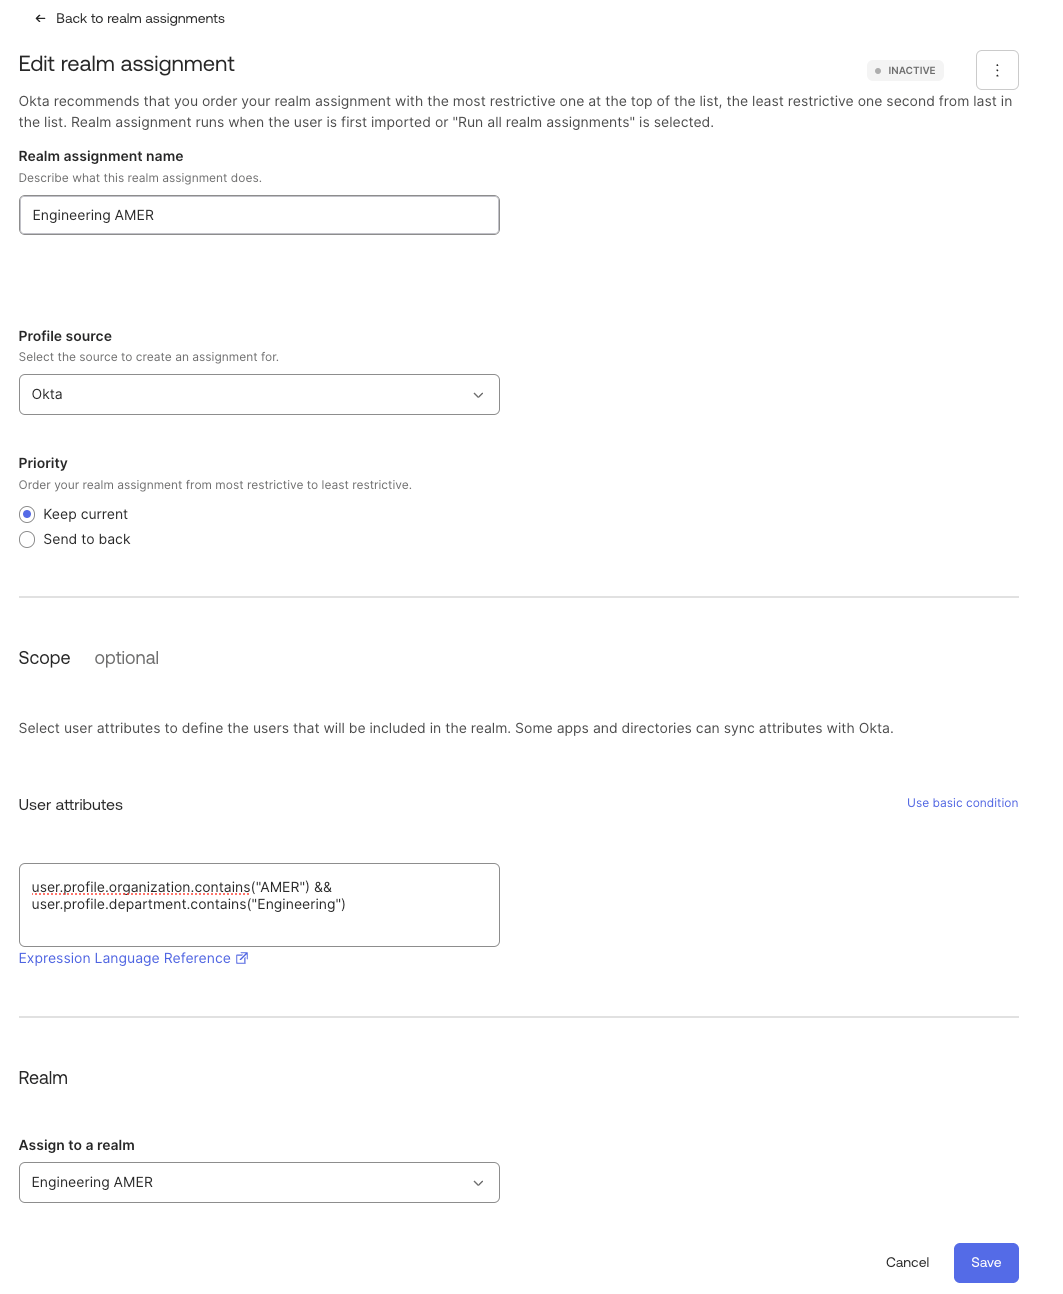The width and height of the screenshot is (1063, 1294).
Task: Open the Expression Language Reference link
Action: pos(125,958)
